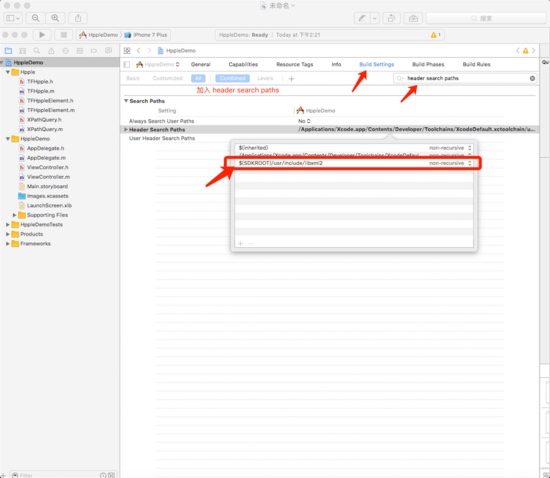Viewport: 550px width, 478px height.
Task: Collapse the Search Paths section
Action: click(126, 101)
